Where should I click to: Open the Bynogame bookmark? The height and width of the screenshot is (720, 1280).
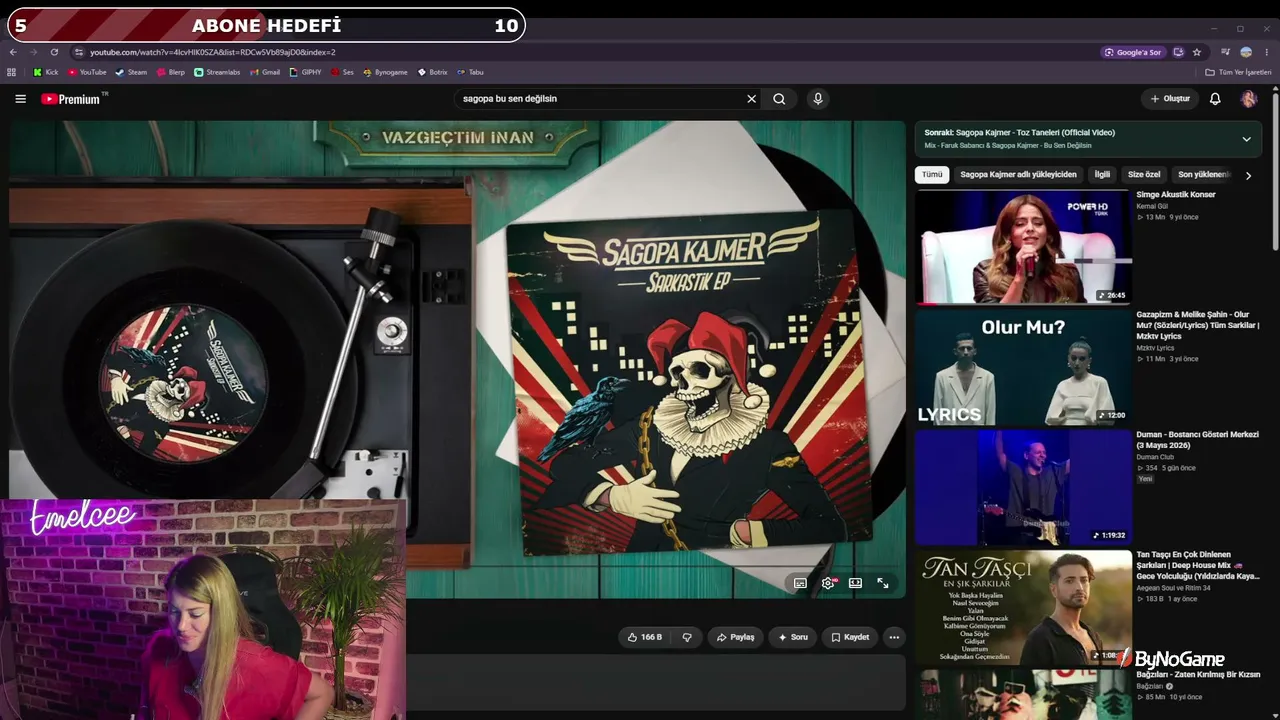385,72
